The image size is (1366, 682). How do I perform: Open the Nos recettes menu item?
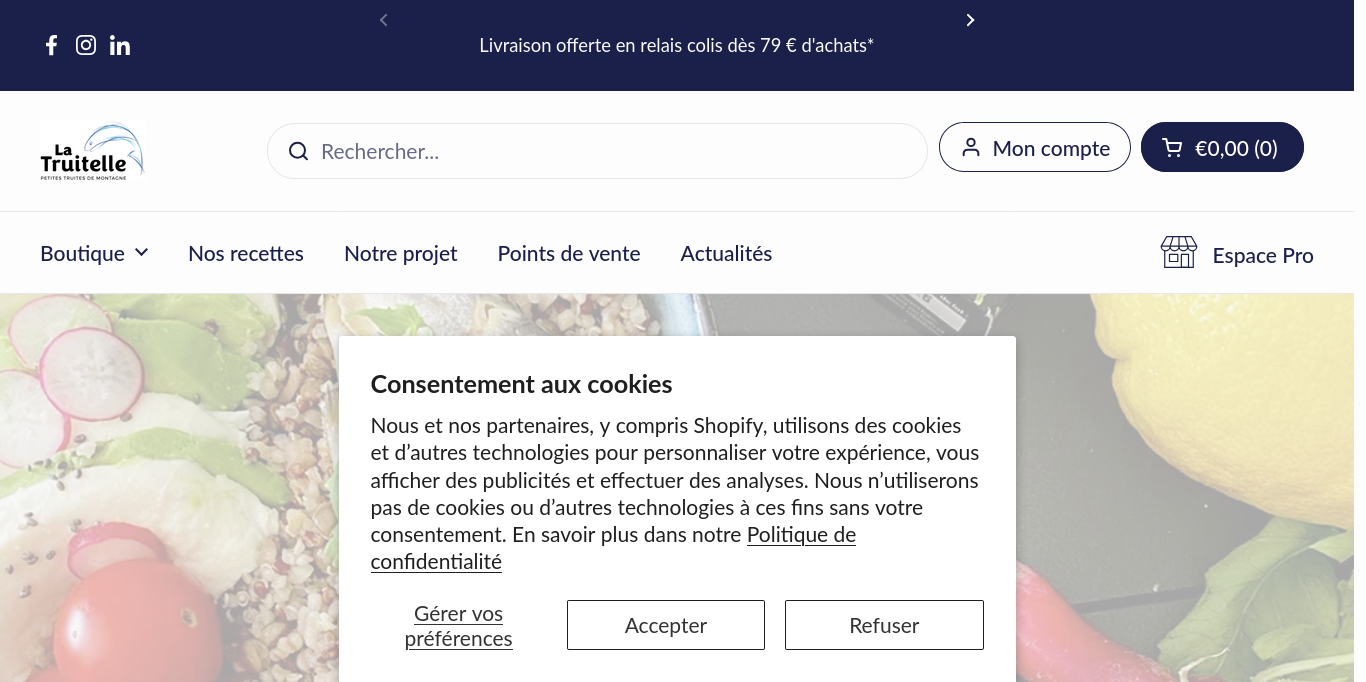246,253
